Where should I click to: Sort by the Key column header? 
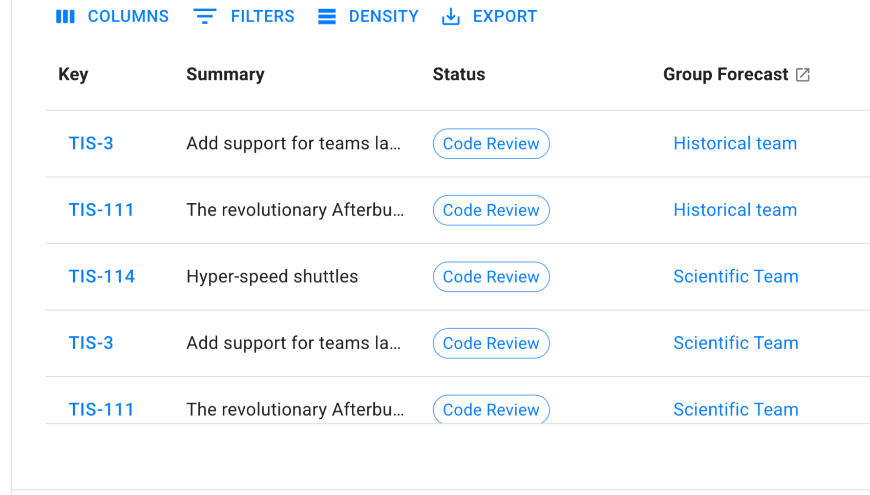tap(73, 75)
